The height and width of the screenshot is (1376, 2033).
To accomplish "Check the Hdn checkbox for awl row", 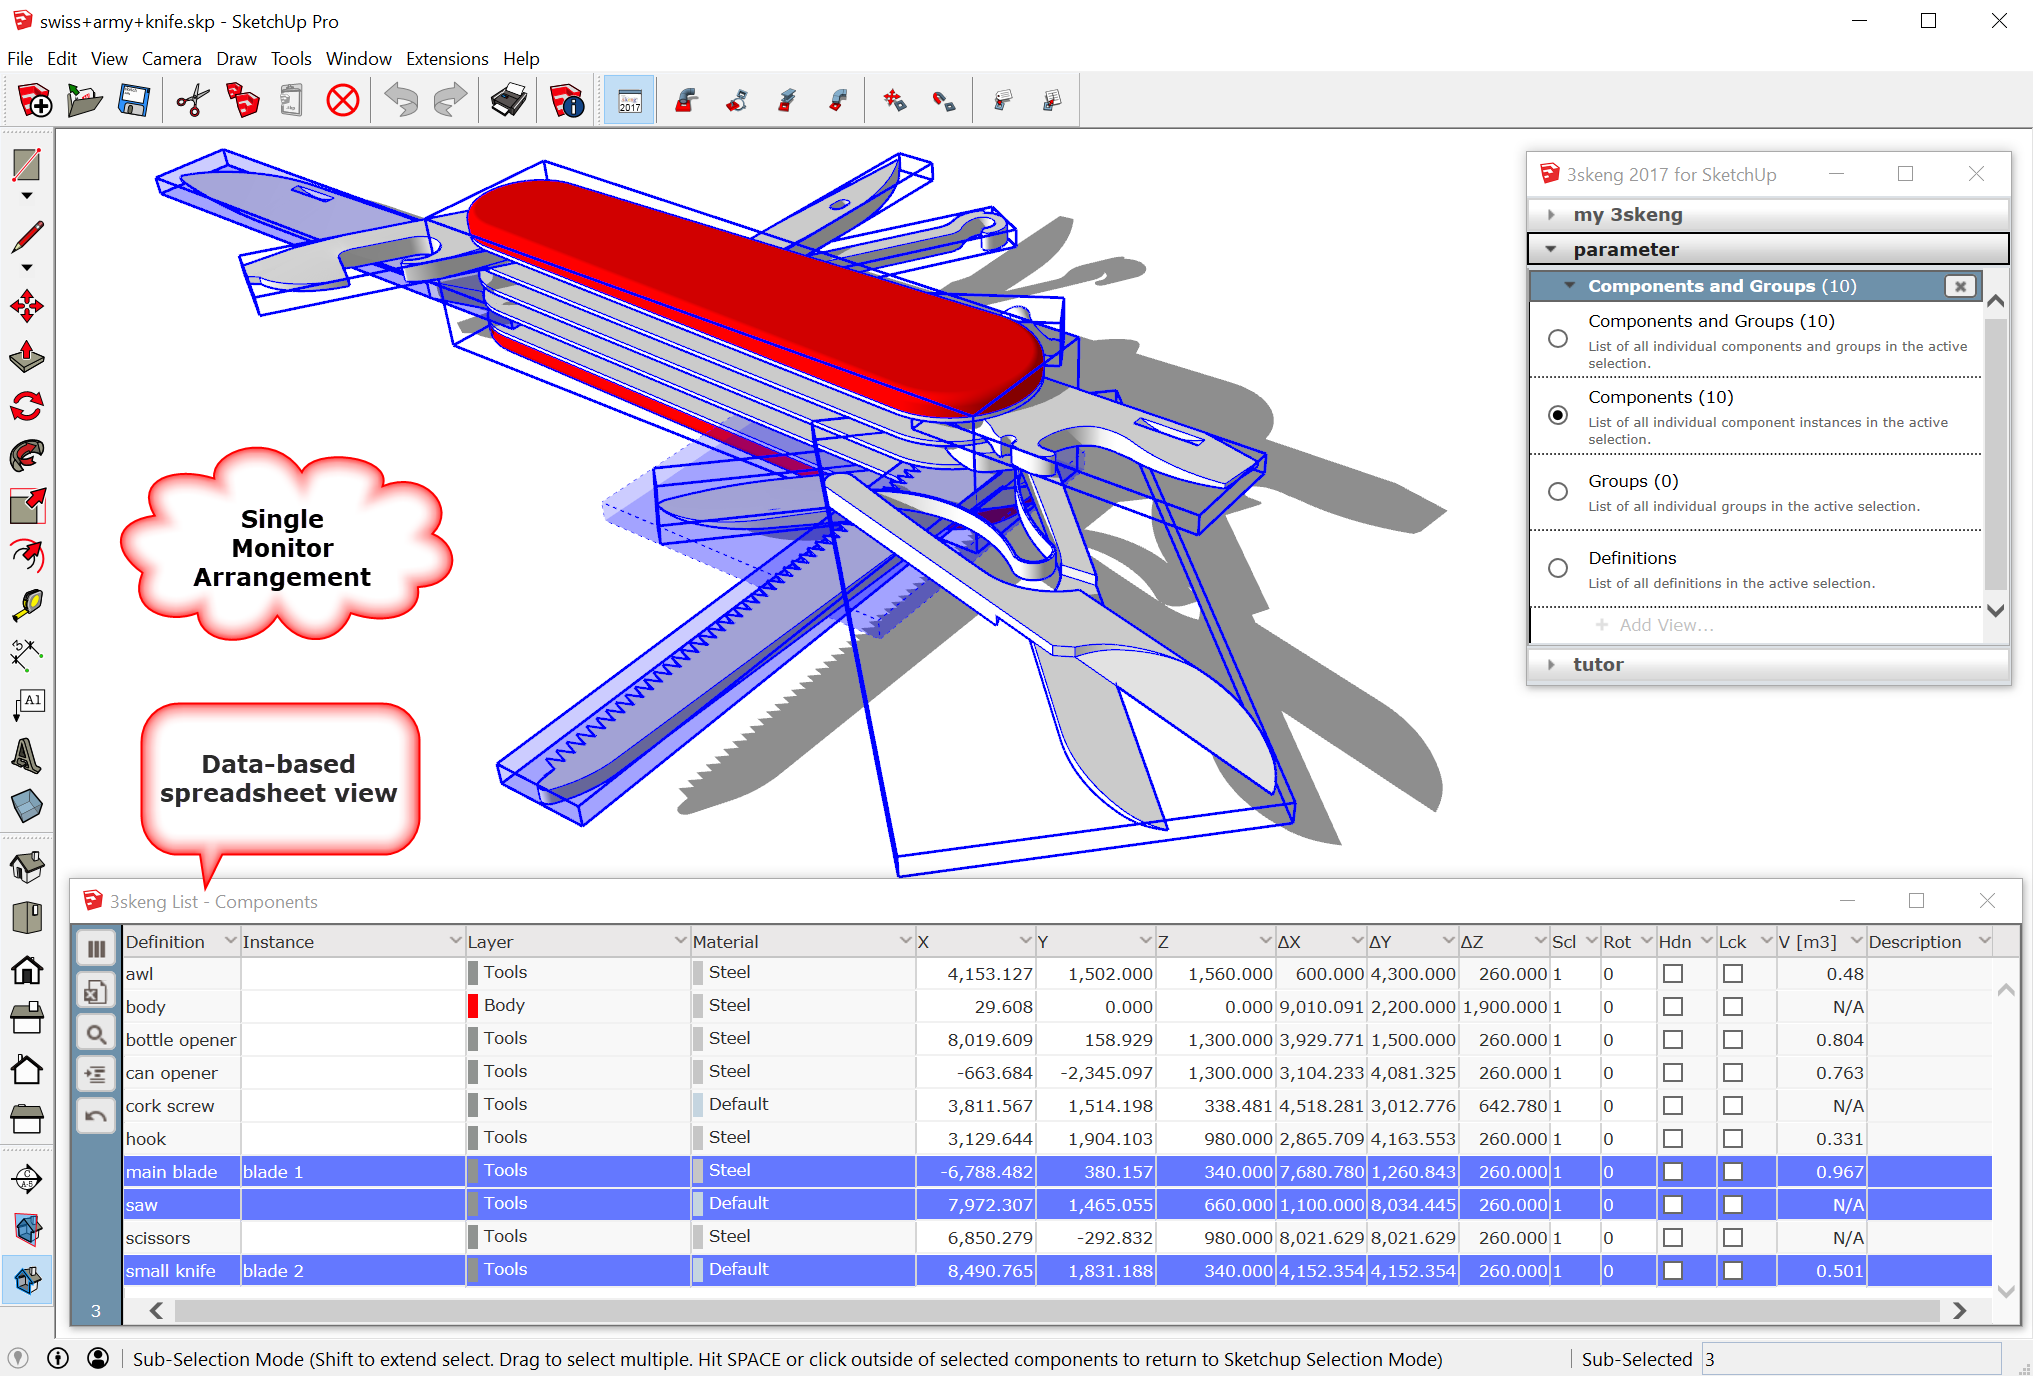I will pyautogui.click(x=1672, y=973).
